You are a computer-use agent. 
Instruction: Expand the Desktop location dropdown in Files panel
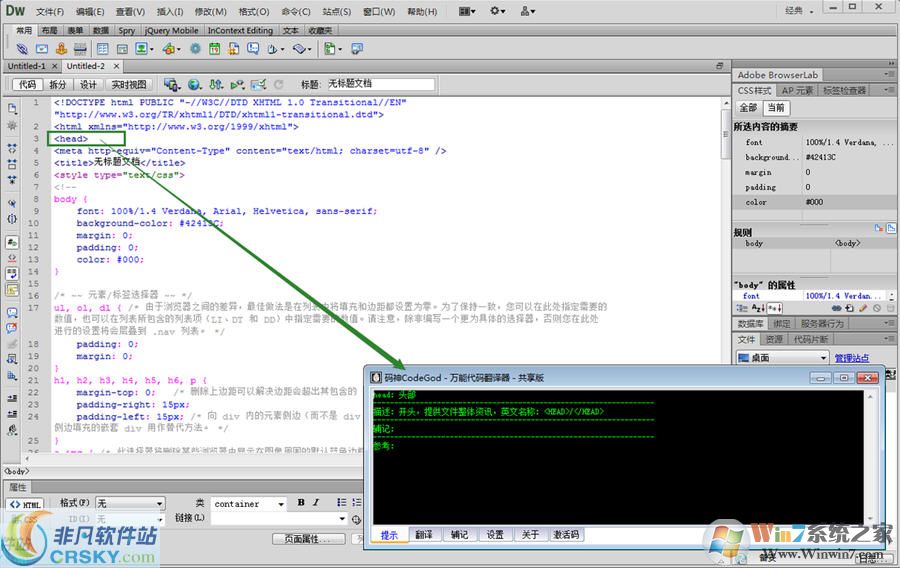[x=821, y=358]
